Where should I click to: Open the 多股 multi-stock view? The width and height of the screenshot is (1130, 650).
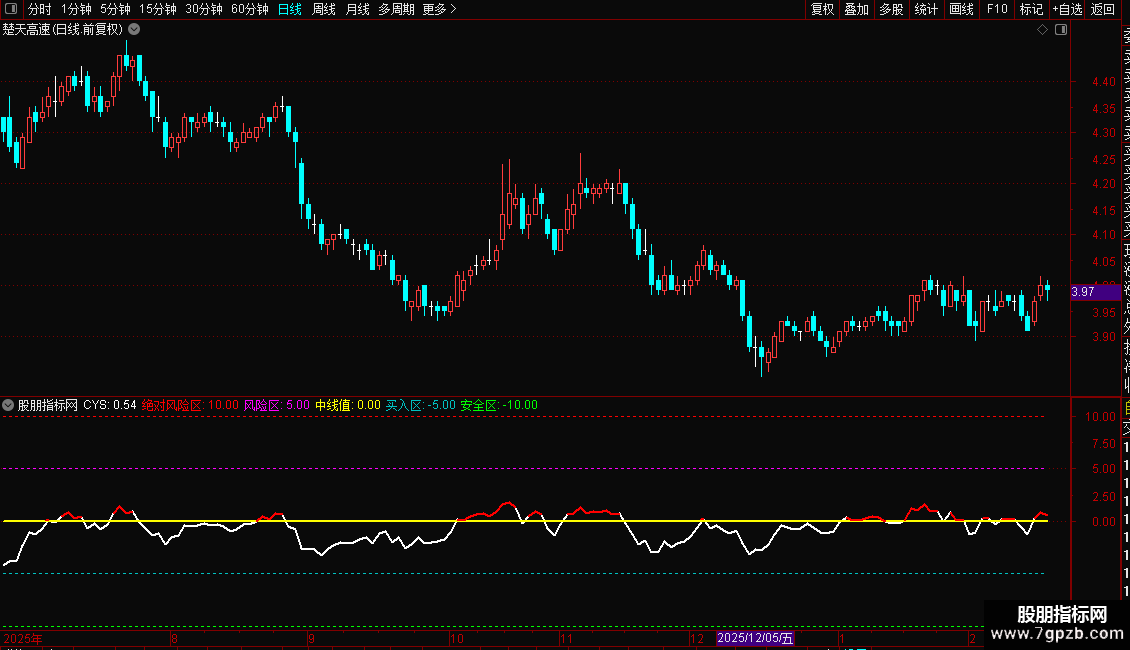pyautogui.click(x=891, y=9)
